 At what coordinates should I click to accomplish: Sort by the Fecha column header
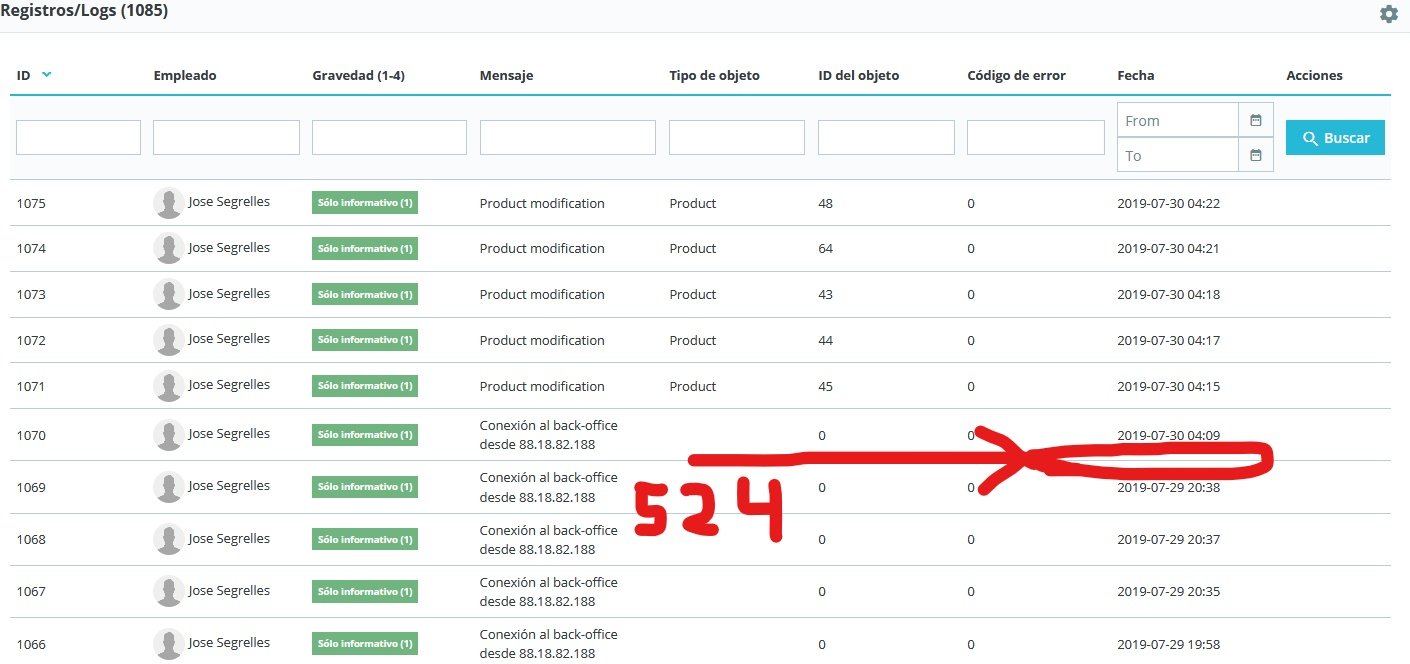tap(1136, 75)
